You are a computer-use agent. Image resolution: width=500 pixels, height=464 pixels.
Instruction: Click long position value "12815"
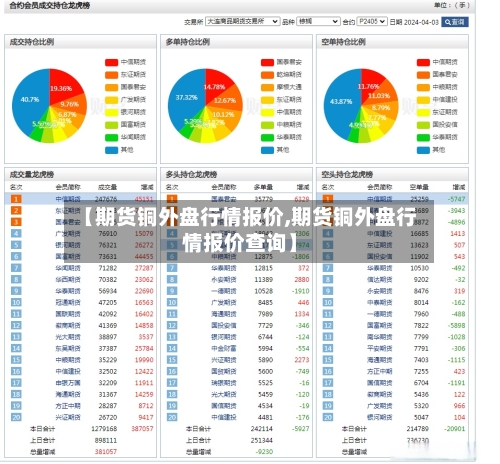click(x=264, y=268)
